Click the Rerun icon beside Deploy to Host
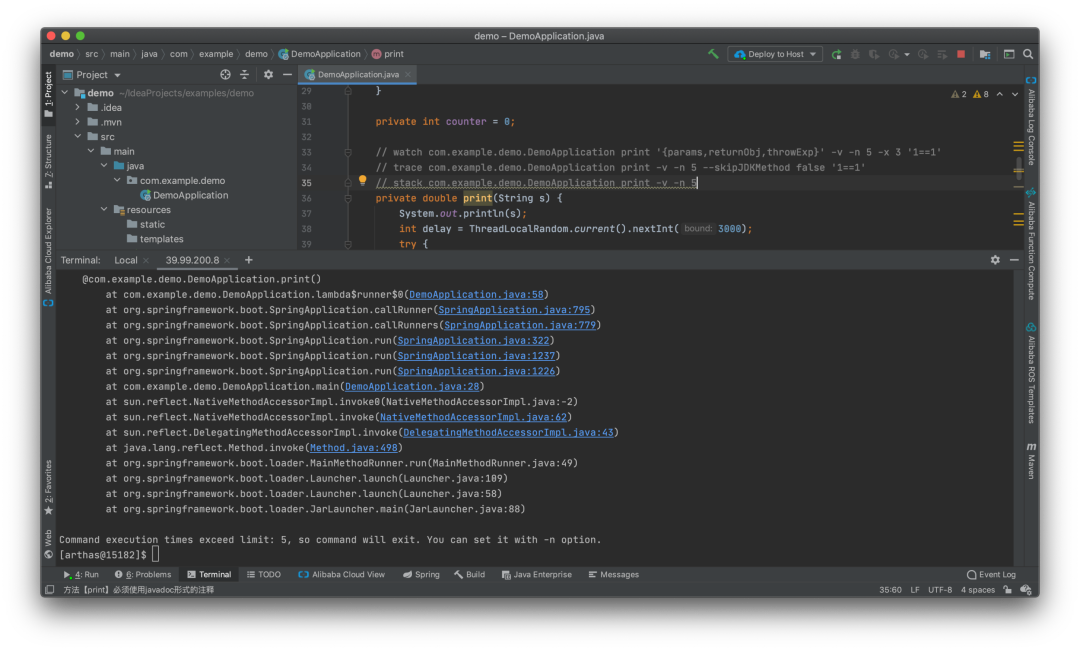This screenshot has height=651, width=1080. [x=836, y=54]
